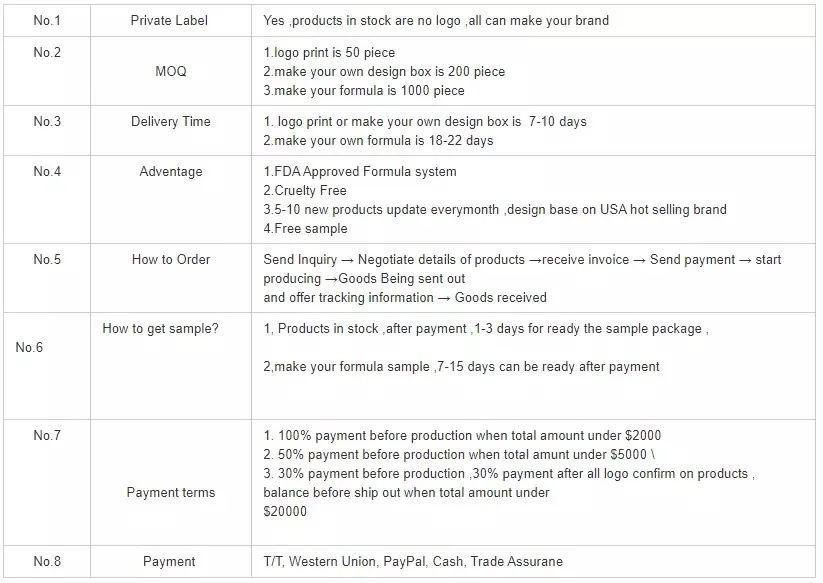Click the "How to Order" label
Viewport: 823px width, 583px height.
[170, 260]
